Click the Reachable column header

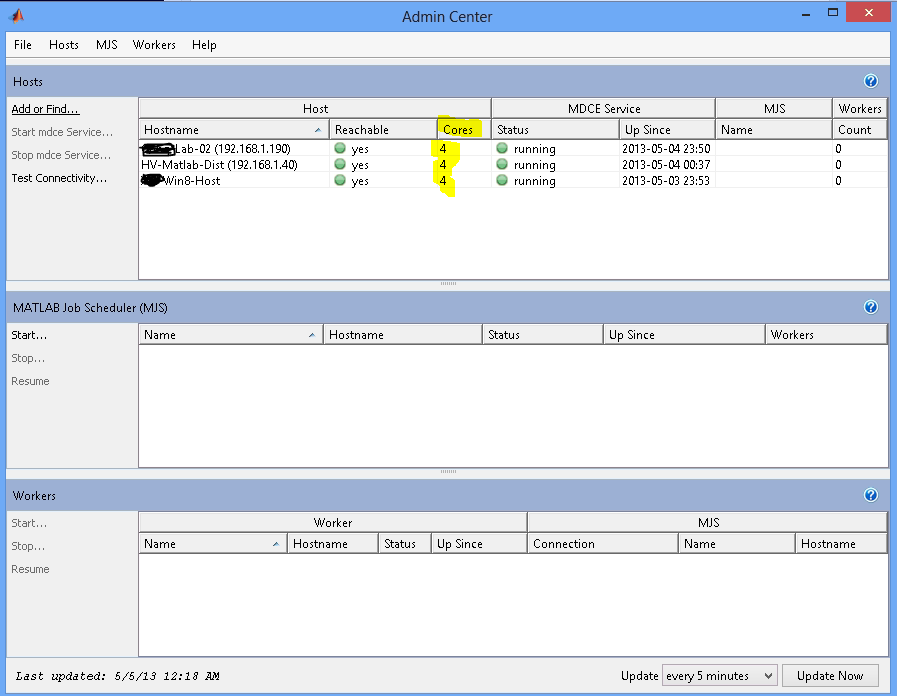tap(383, 129)
